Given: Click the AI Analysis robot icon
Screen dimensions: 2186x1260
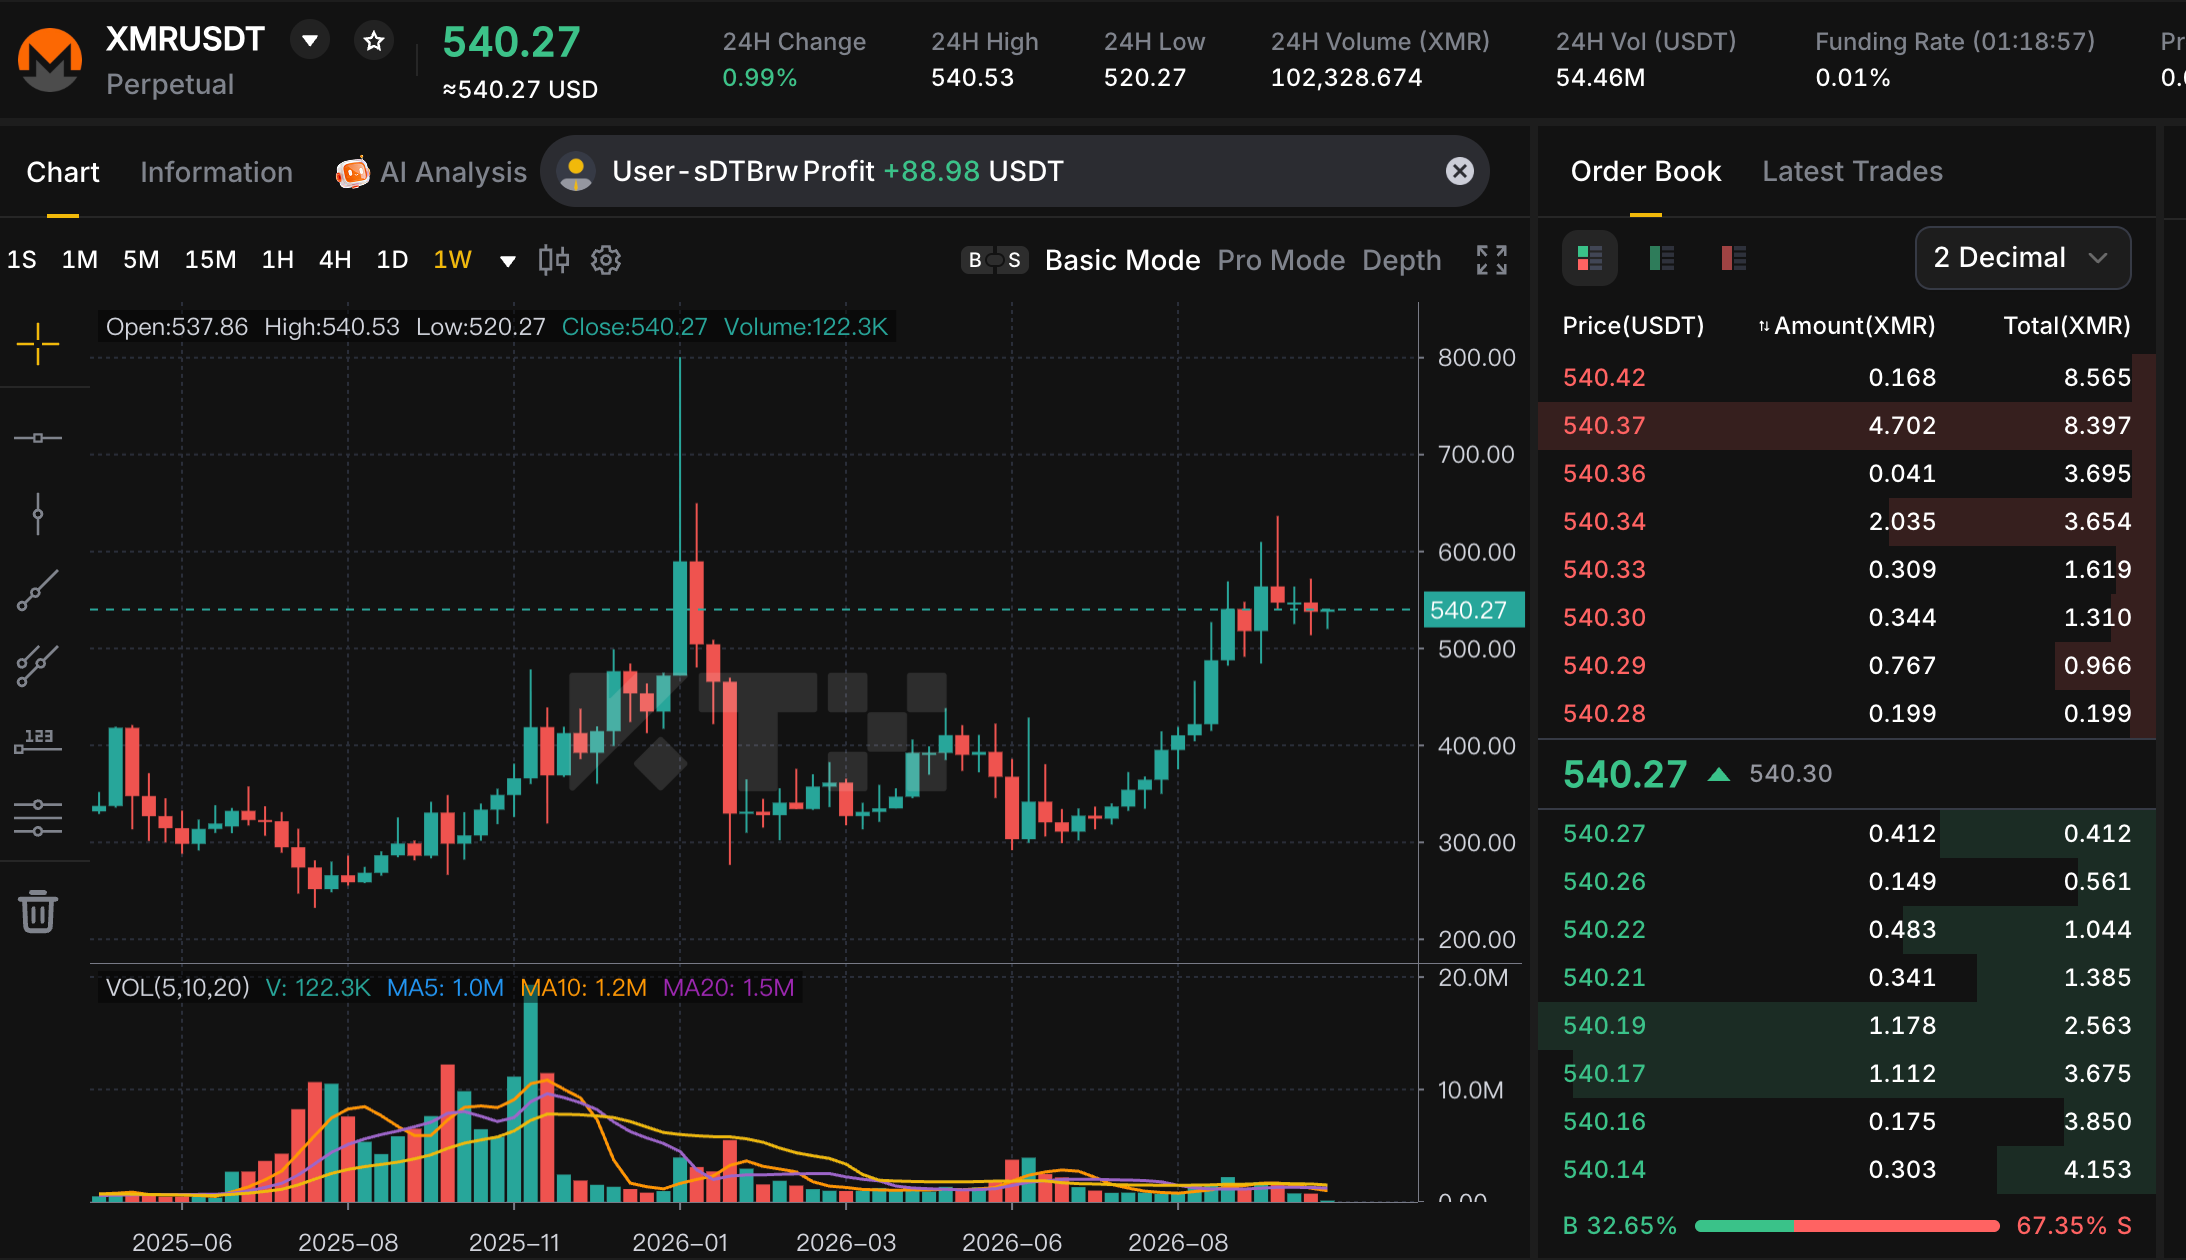Looking at the screenshot, I should coord(352,172).
